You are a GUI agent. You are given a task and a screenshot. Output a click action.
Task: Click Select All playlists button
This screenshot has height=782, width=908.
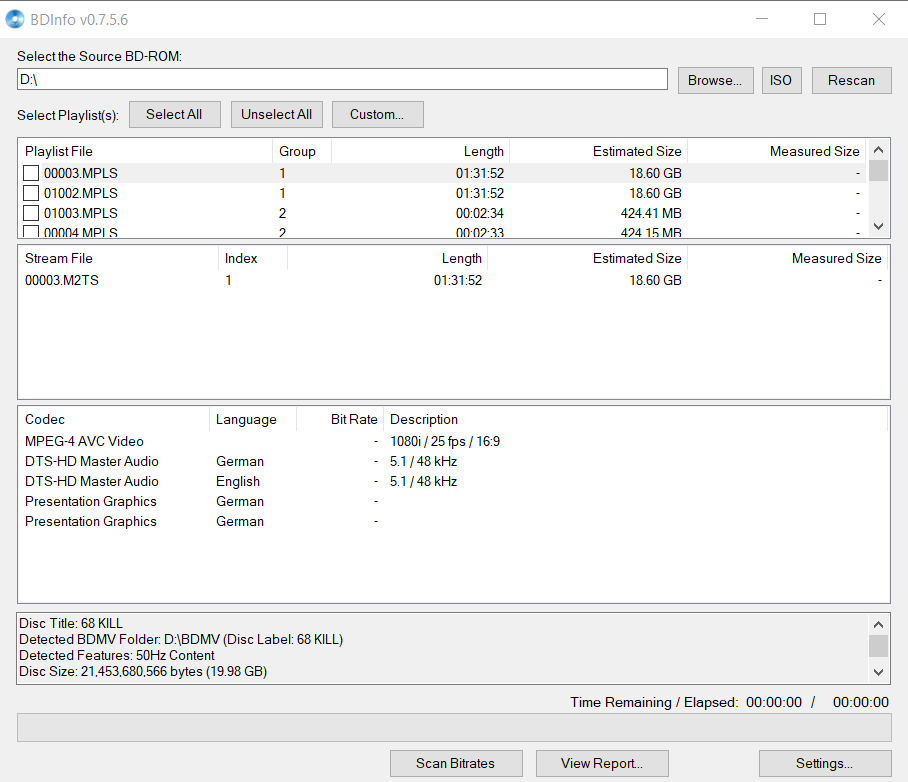pyautogui.click(x=174, y=114)
